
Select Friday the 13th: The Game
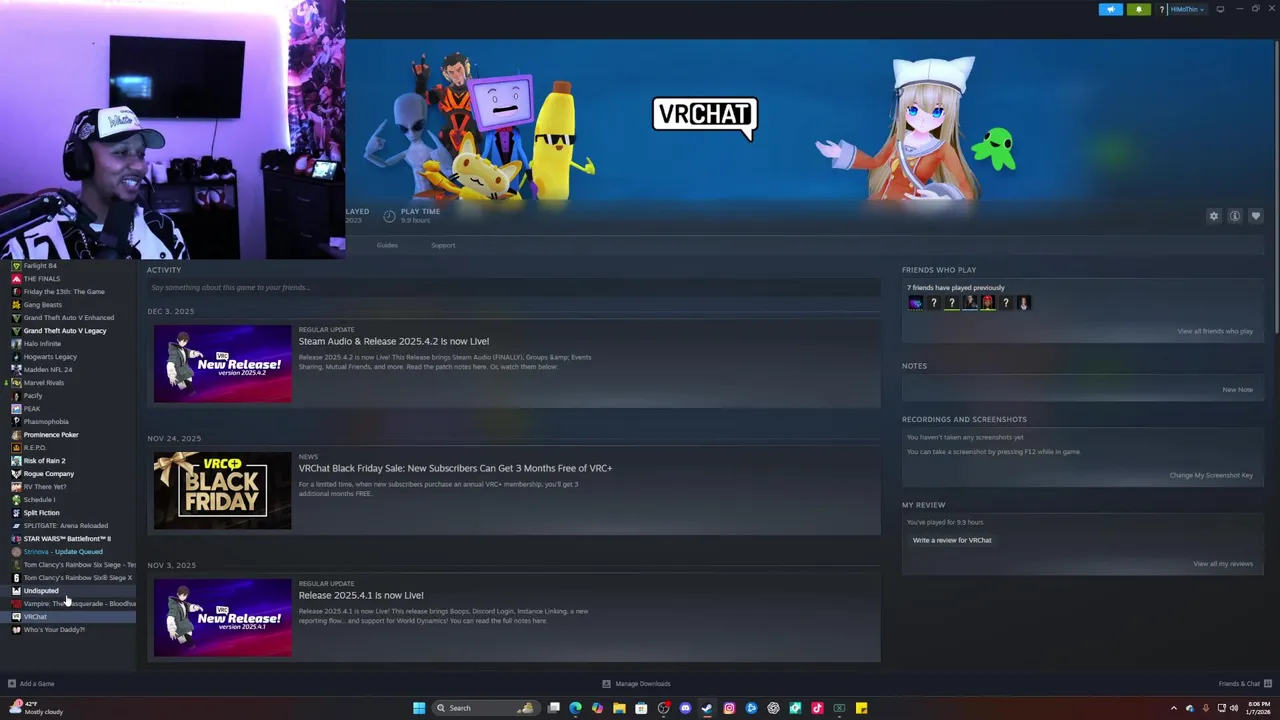click(x=64, y=292)
